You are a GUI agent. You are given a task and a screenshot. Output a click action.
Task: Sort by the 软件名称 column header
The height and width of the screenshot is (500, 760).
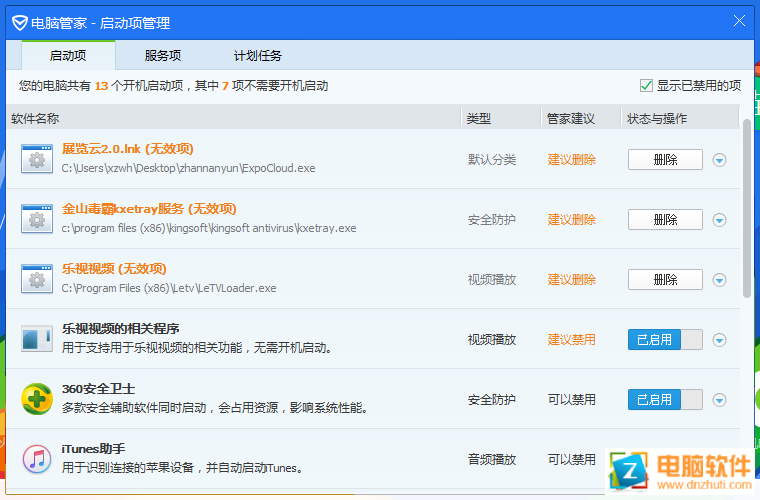(234, 118)
